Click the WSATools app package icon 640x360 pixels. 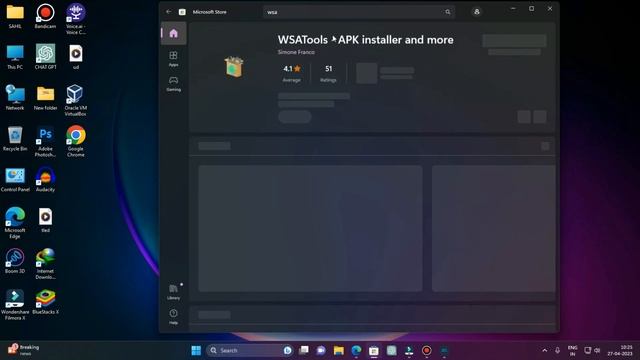pos(234,67)
